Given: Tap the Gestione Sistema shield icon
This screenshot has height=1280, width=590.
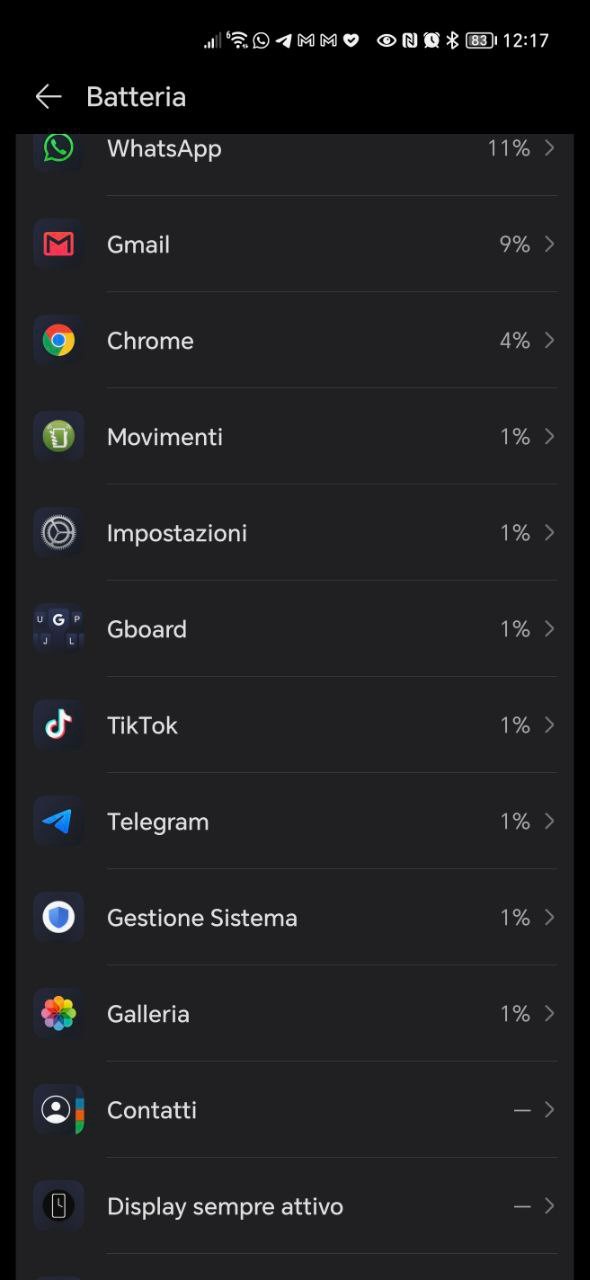Looking at the screenshot, I should [58, 918].
